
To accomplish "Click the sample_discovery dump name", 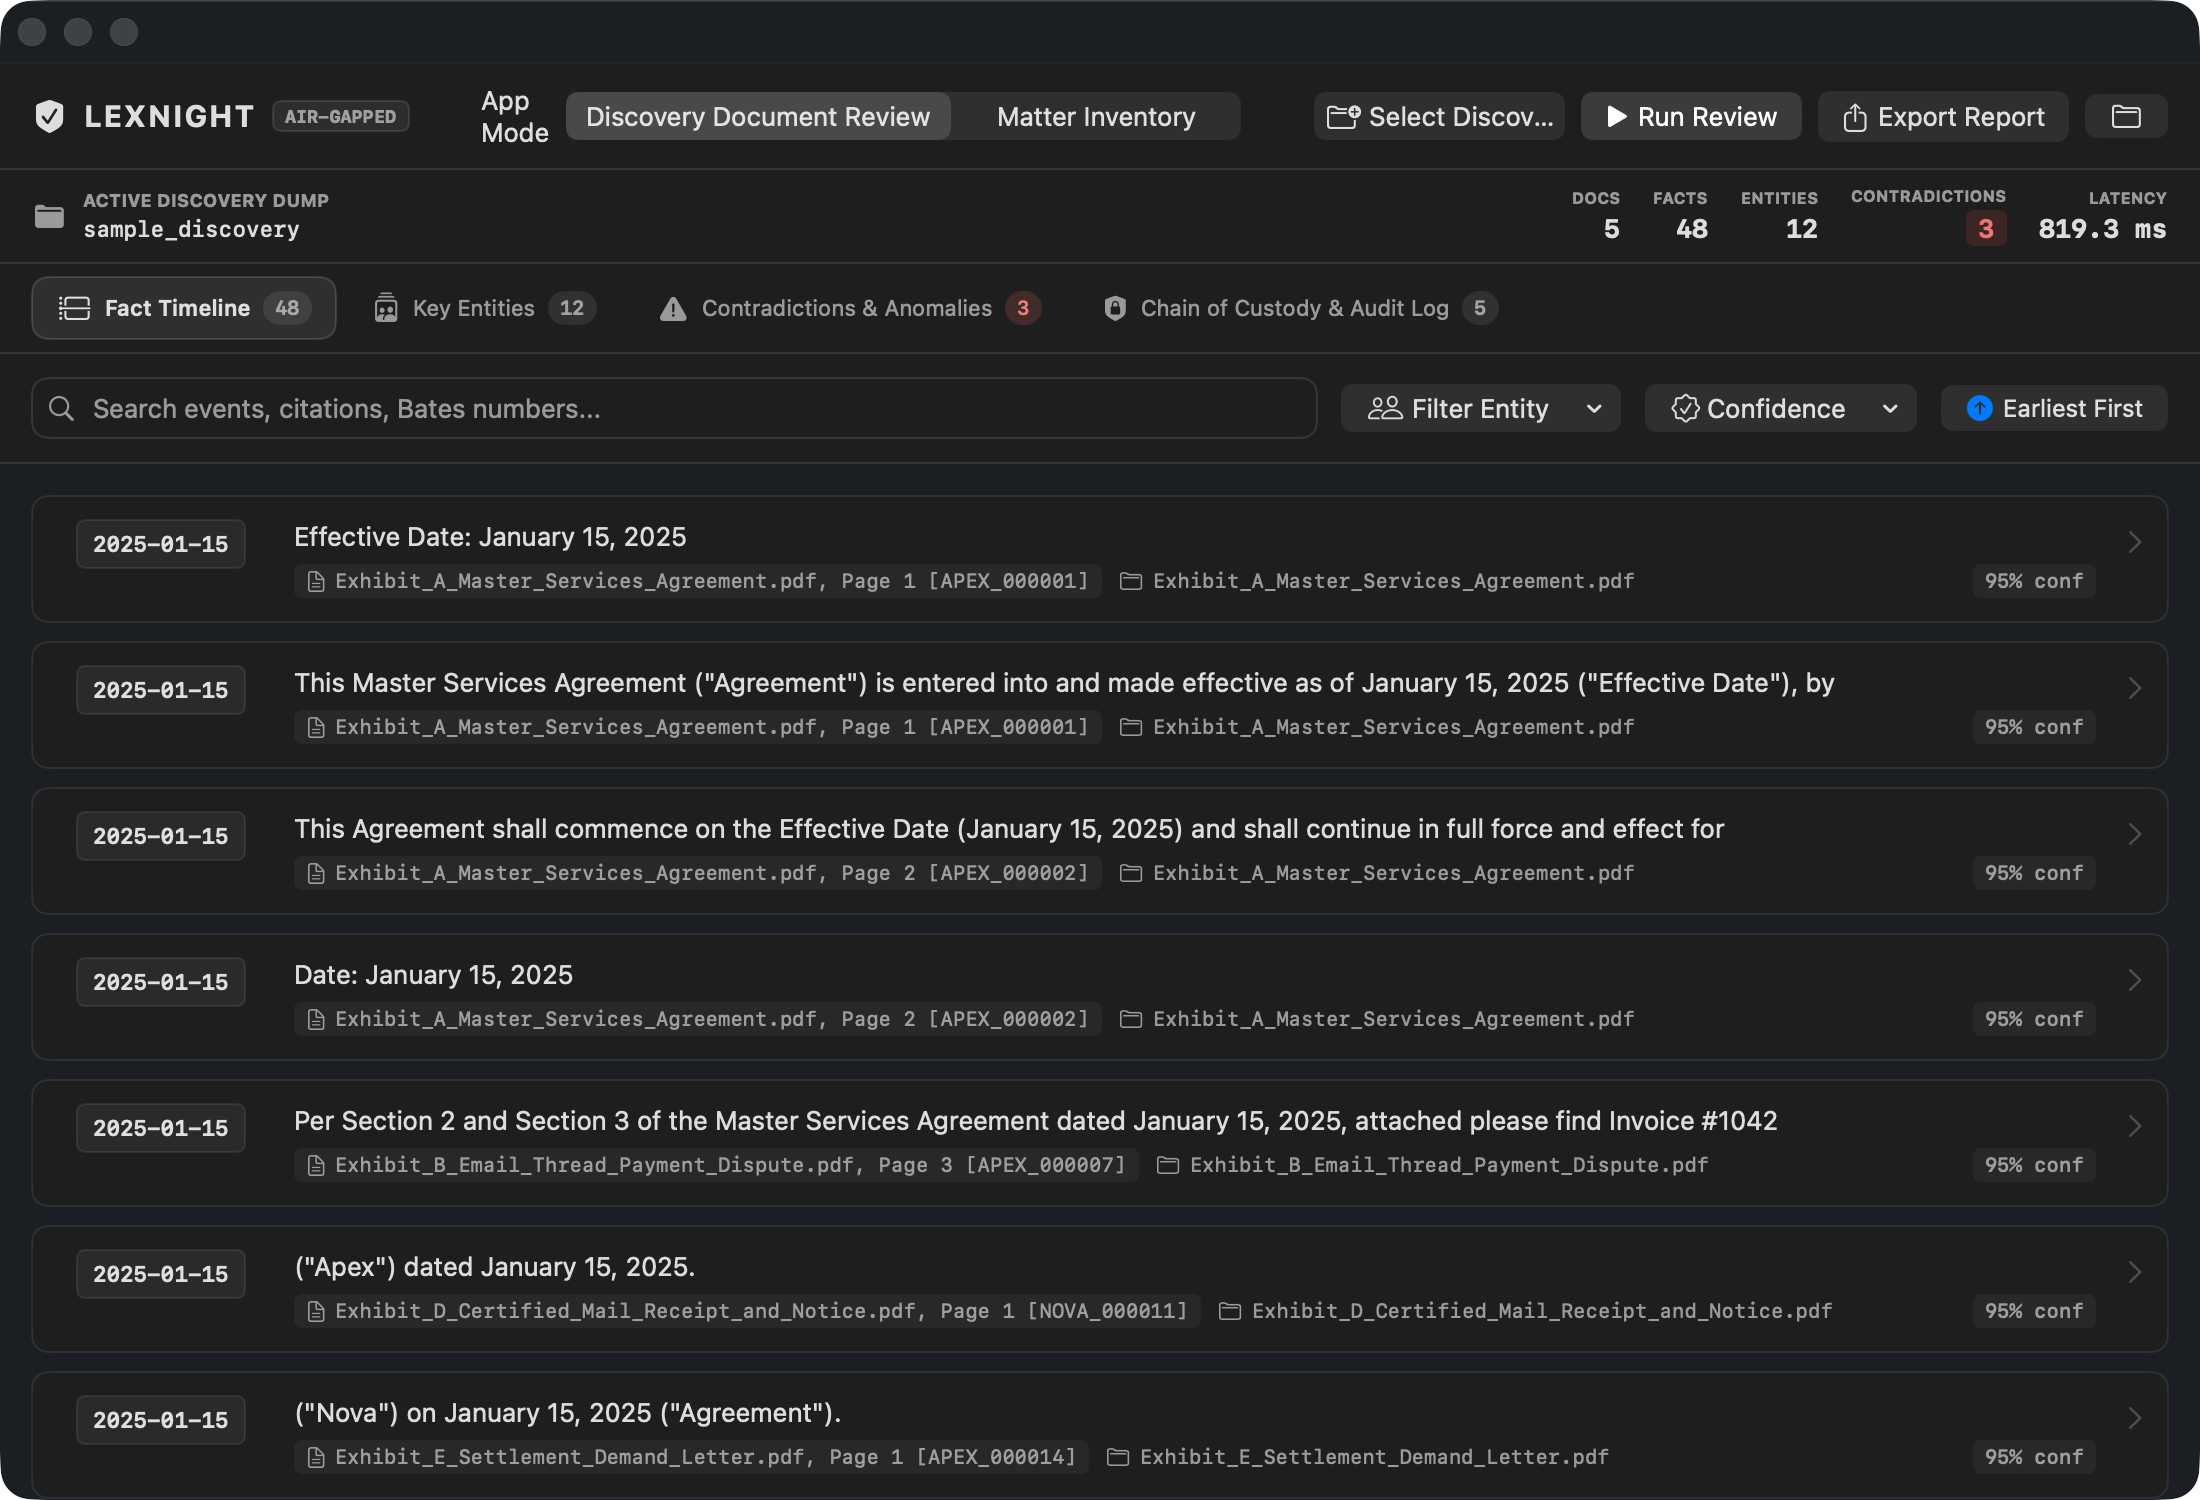I will [191, 230].
